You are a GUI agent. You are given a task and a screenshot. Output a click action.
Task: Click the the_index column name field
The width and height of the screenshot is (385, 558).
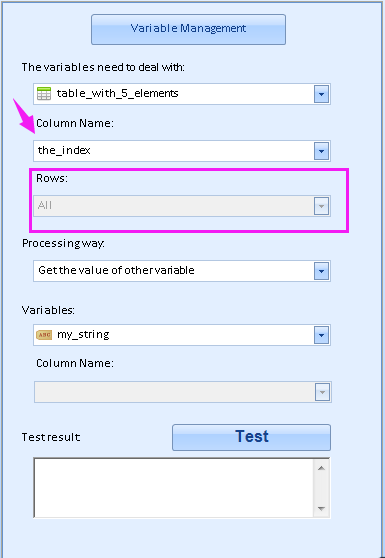[182, 151]
